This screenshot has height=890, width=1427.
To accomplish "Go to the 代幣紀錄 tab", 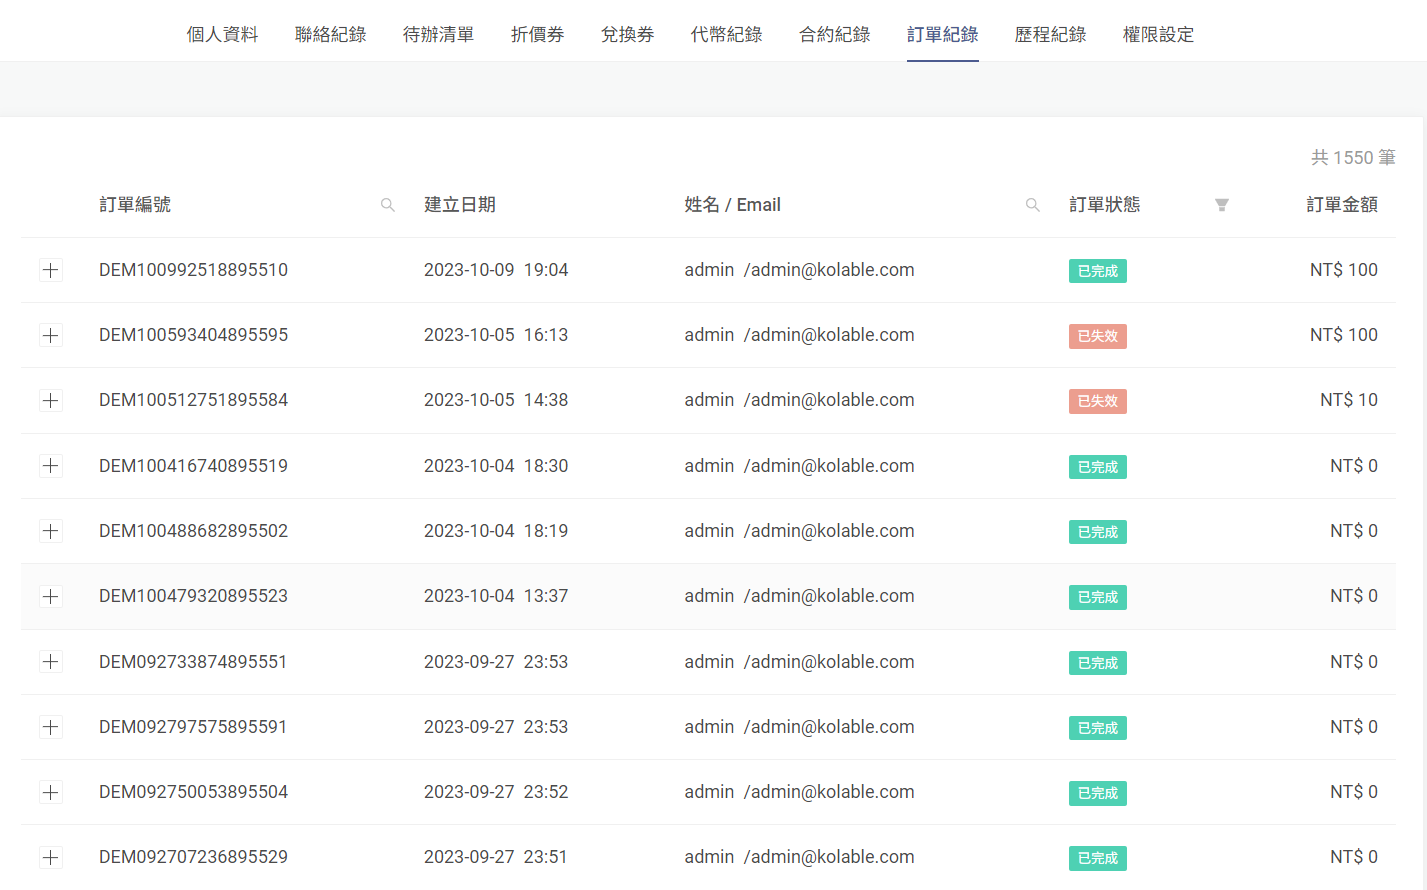I will (x=726, y=35).
